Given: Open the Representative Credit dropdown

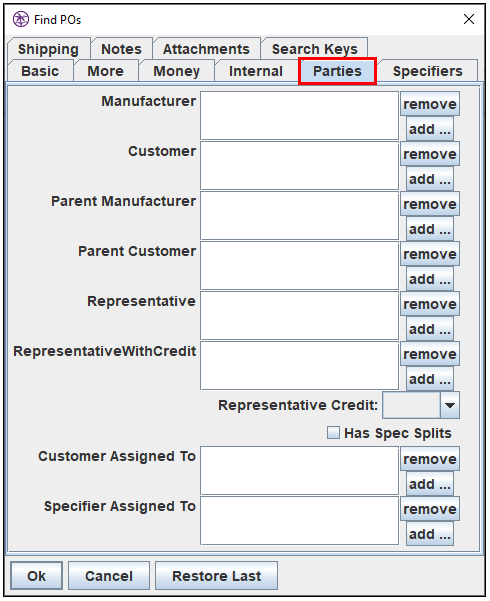Looking at the screenshot, I should 450,405.
